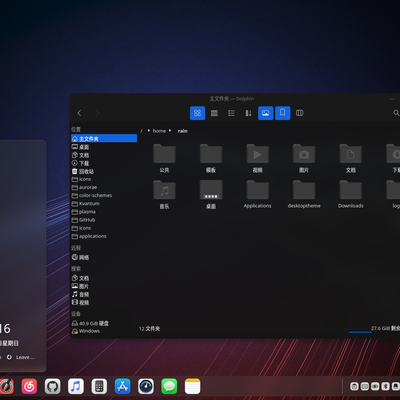Click the free space bar in status bar
Image resolution: width=400 pixels, height=400 pixels.
pyautogui.click(x=360, y=332)
